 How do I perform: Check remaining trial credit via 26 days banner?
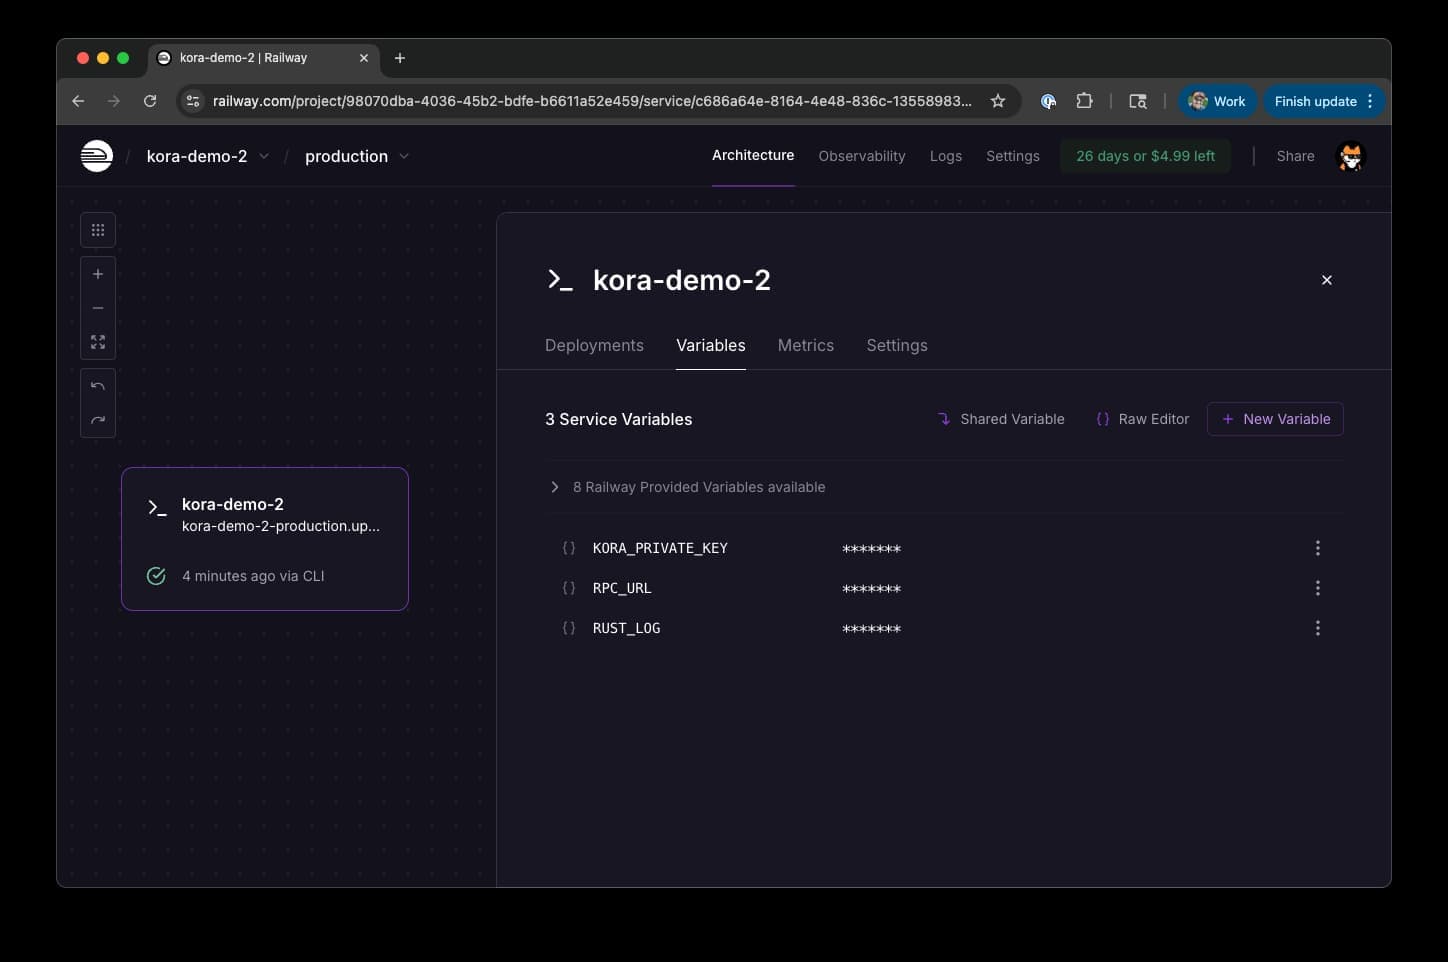point(1145,156)
